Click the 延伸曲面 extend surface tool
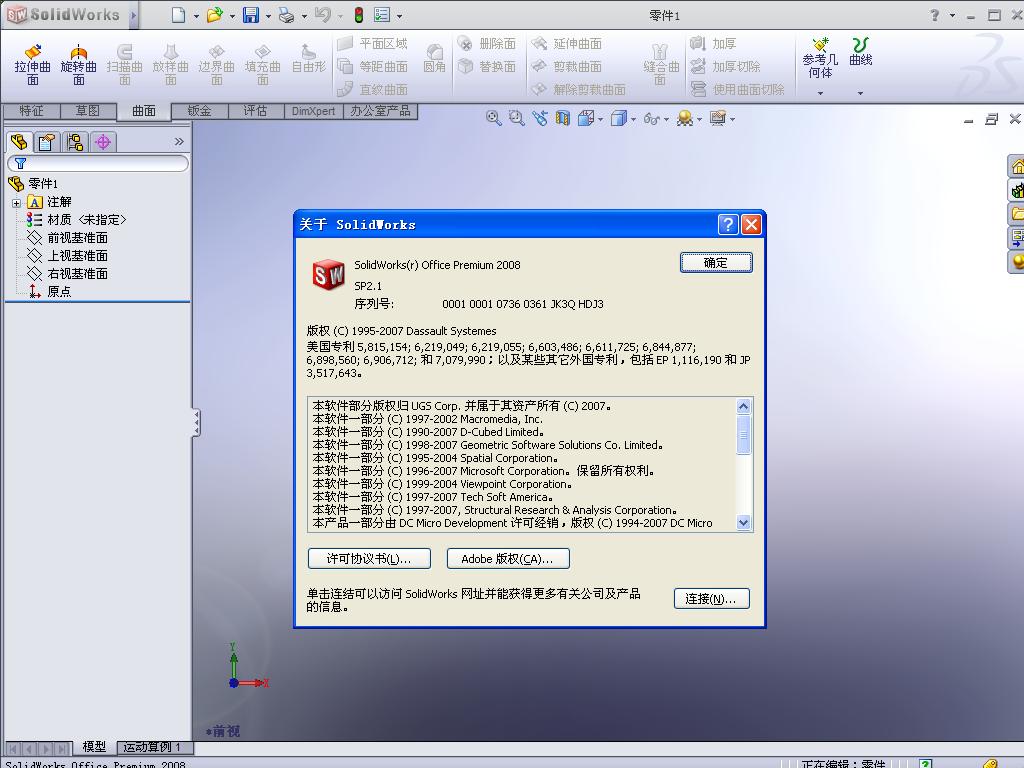The image size is (1024, 768). tap(566, 44)
